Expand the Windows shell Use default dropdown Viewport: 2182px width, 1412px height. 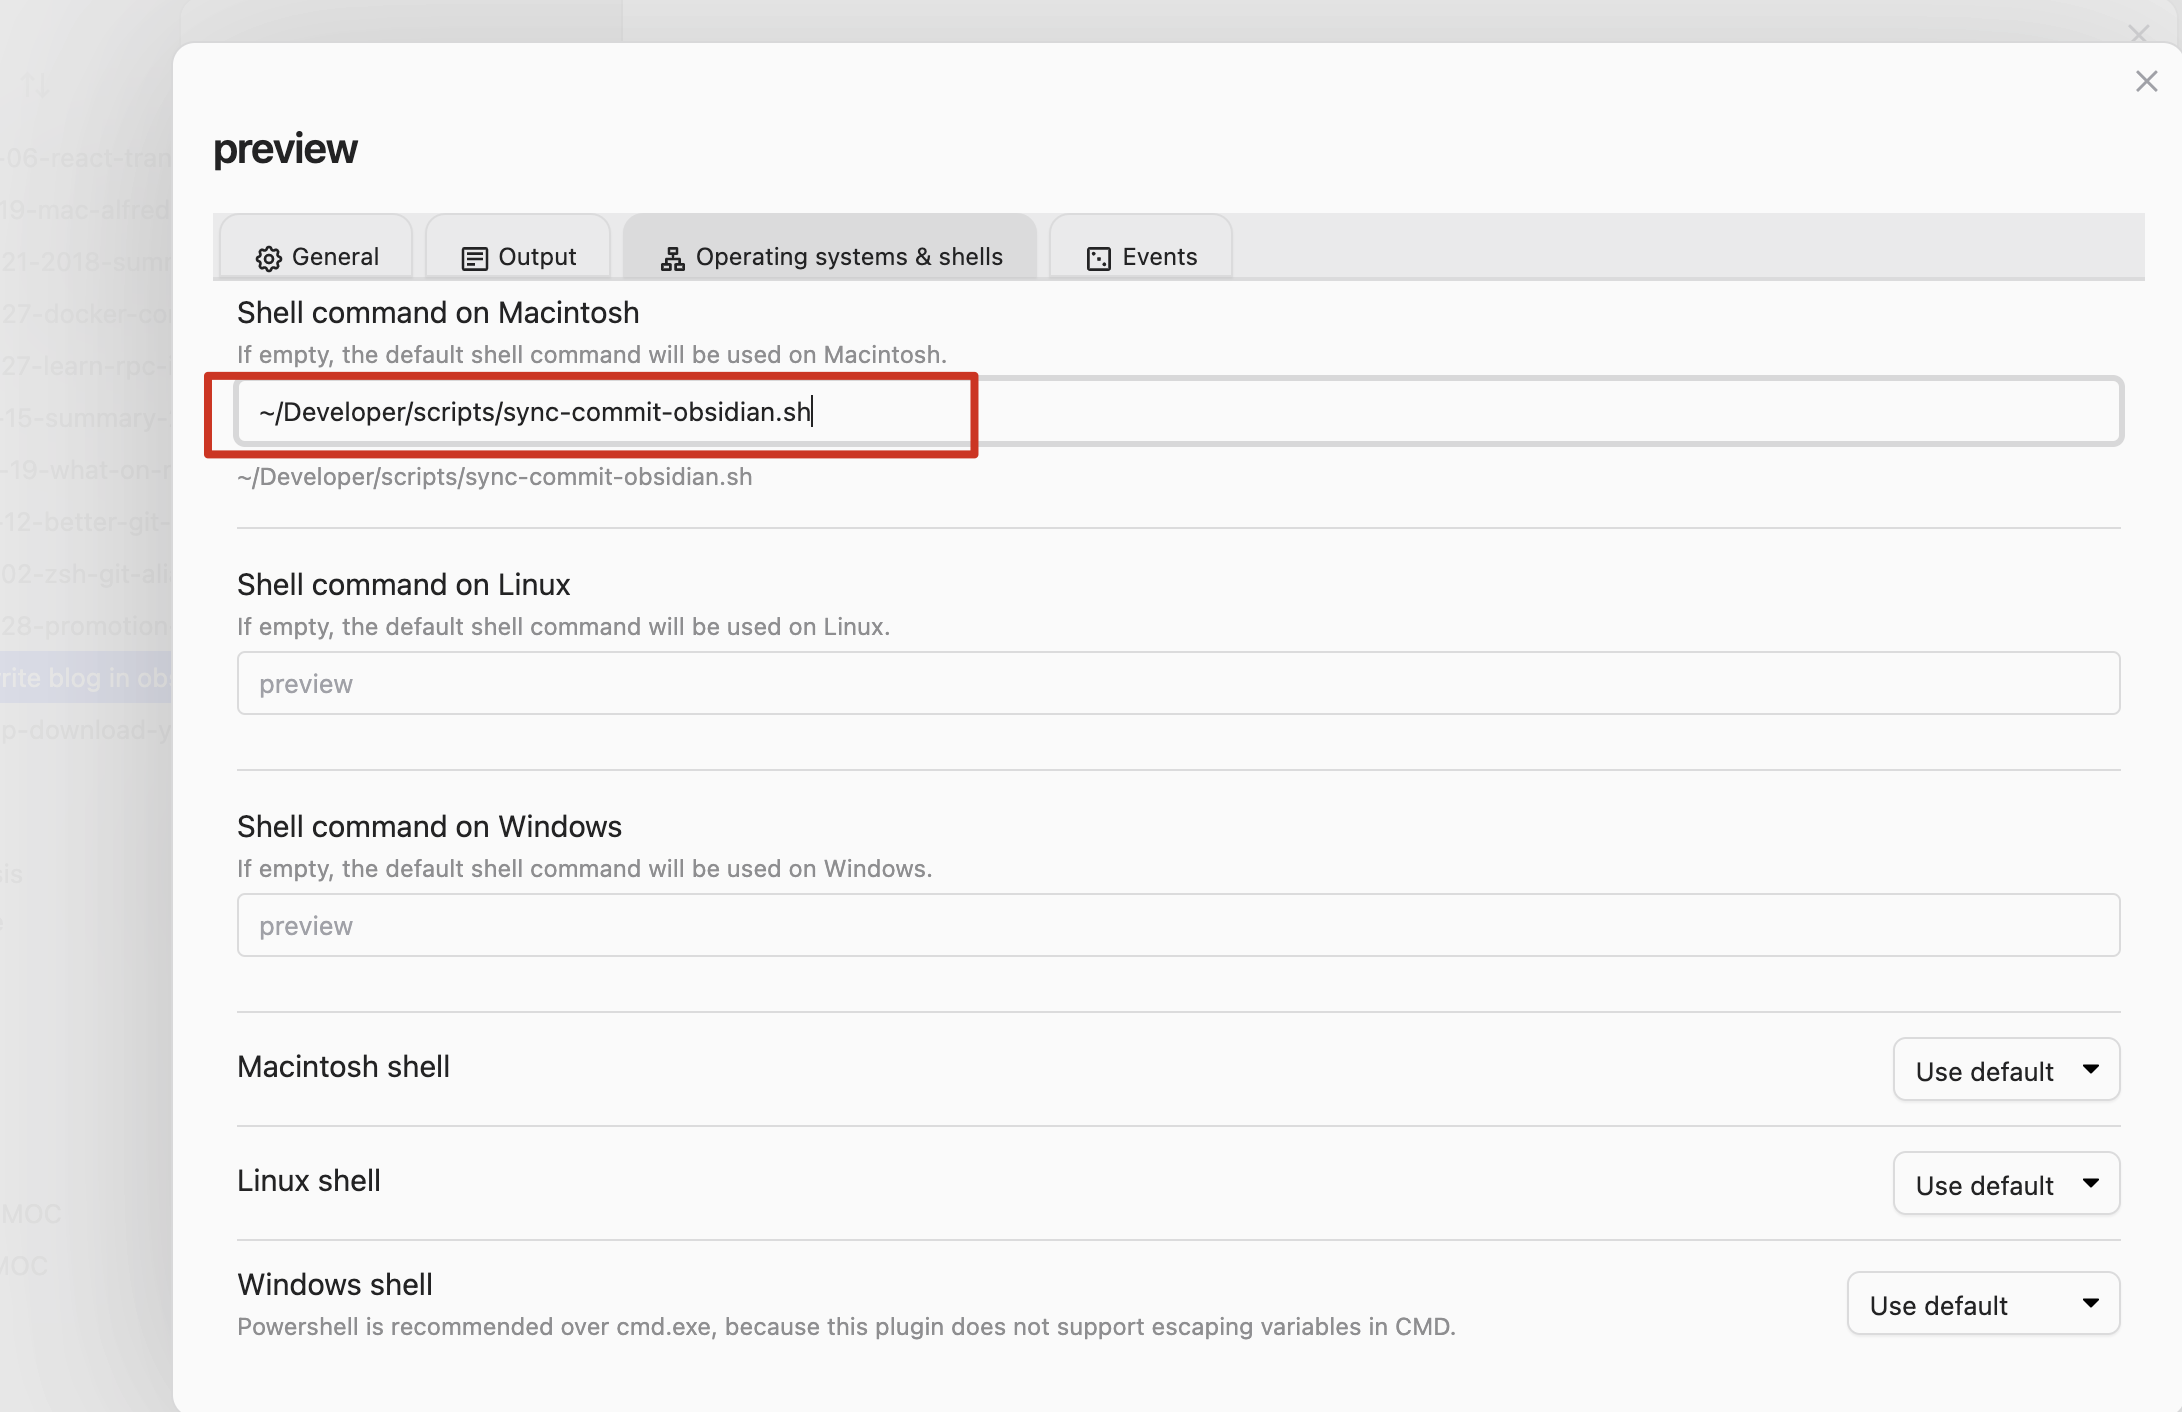[1983, 1304]
